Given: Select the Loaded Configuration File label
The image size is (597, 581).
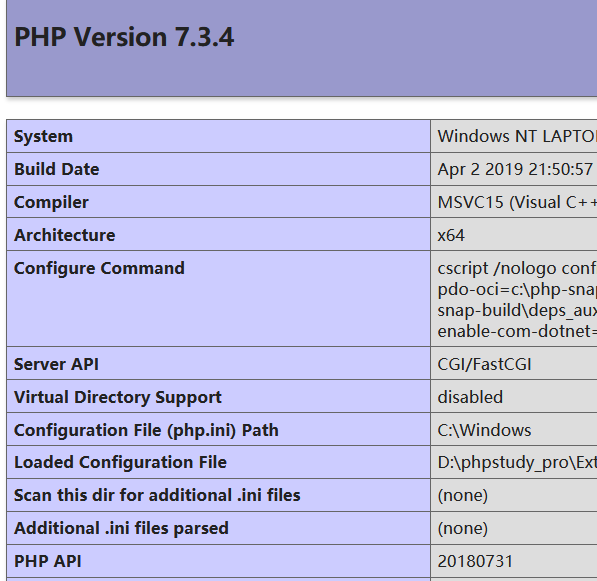Looking at the screenshot, I should coord(120,462).
